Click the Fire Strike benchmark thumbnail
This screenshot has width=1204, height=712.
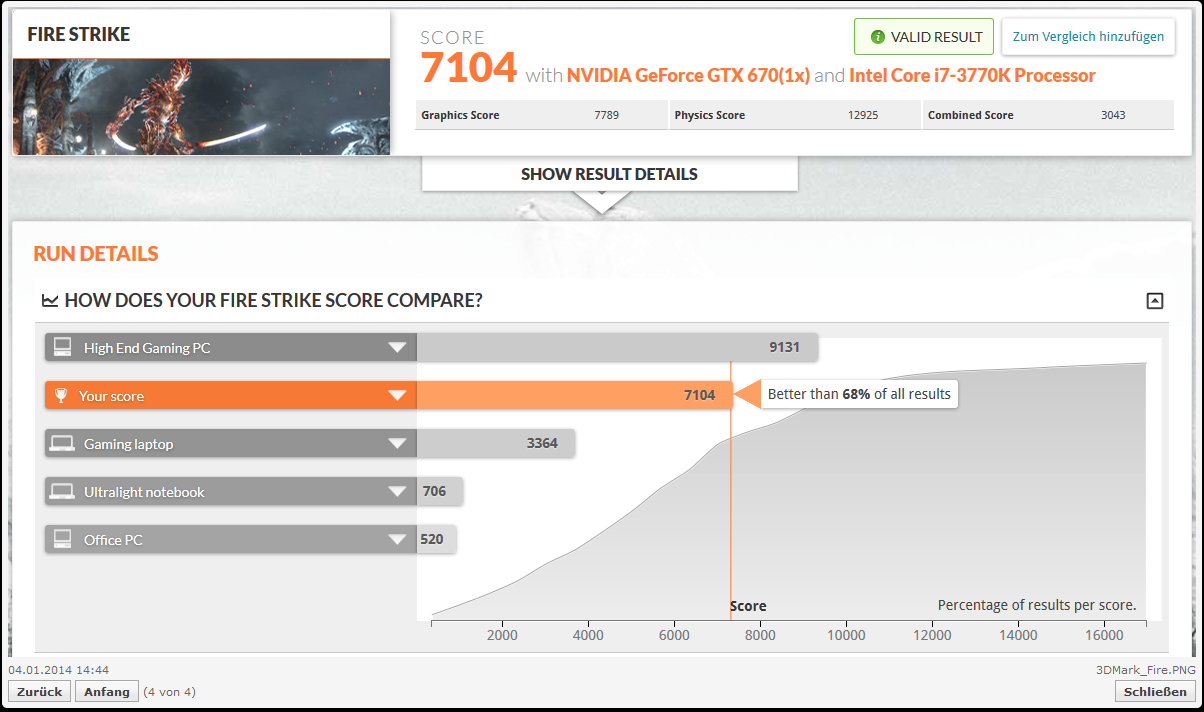click(x=201, y=106)
